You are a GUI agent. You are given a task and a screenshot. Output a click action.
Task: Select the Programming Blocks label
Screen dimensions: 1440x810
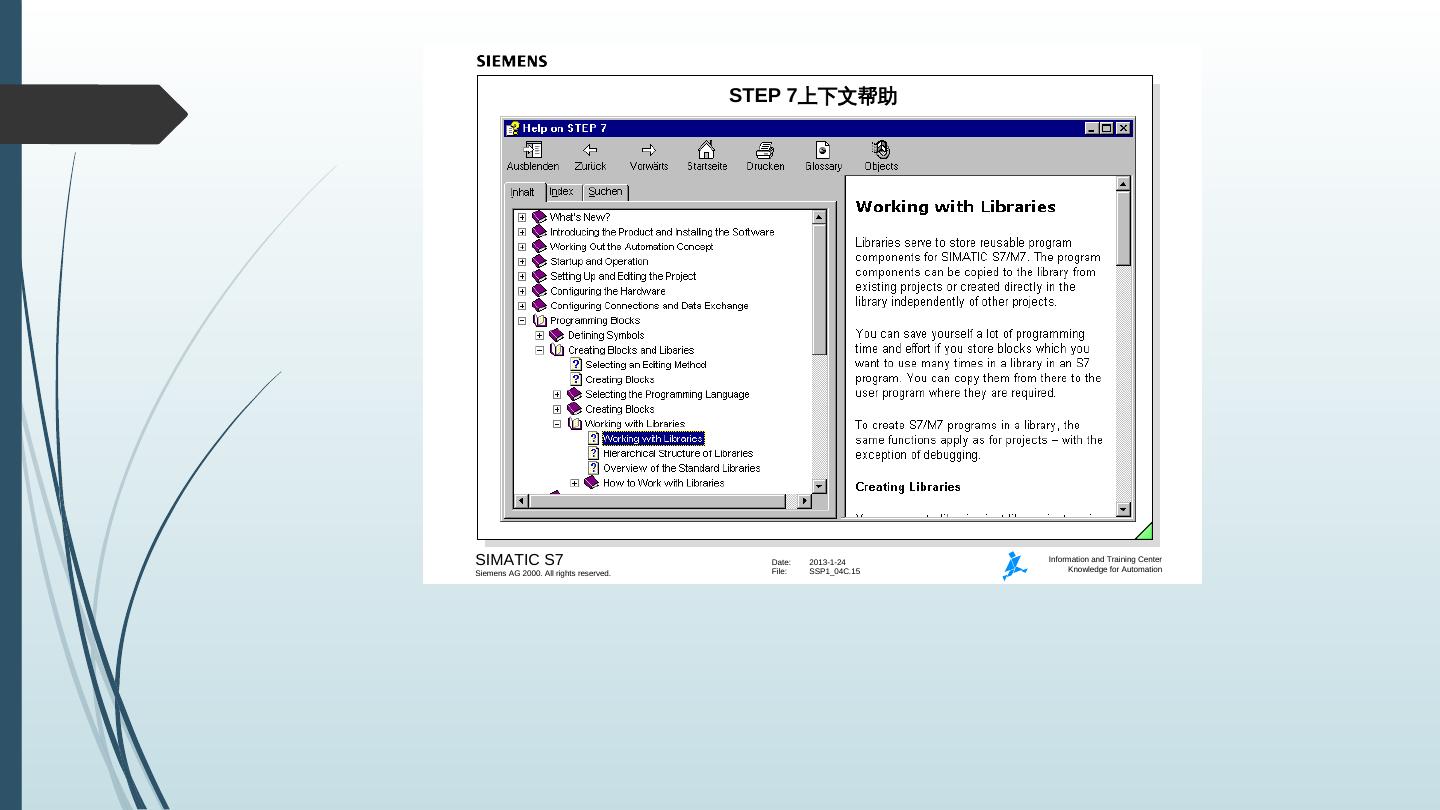[595, 321]
